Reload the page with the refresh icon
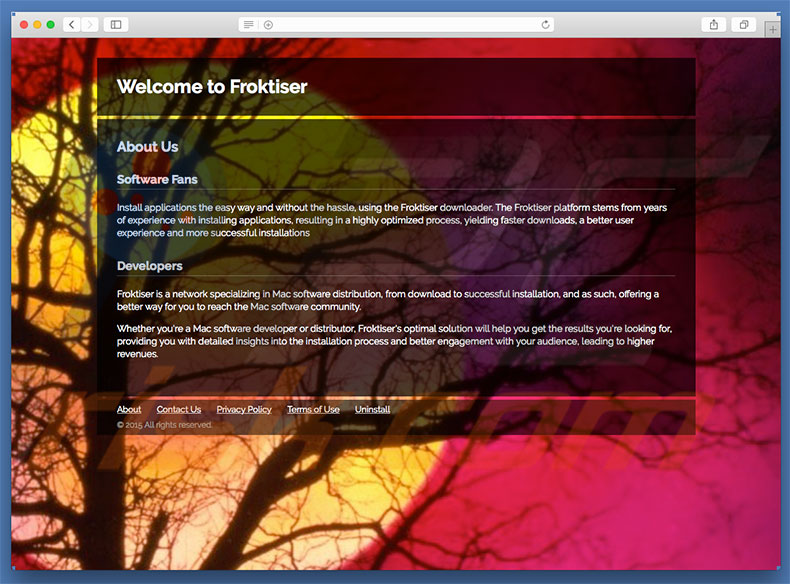 pos(545,24)
